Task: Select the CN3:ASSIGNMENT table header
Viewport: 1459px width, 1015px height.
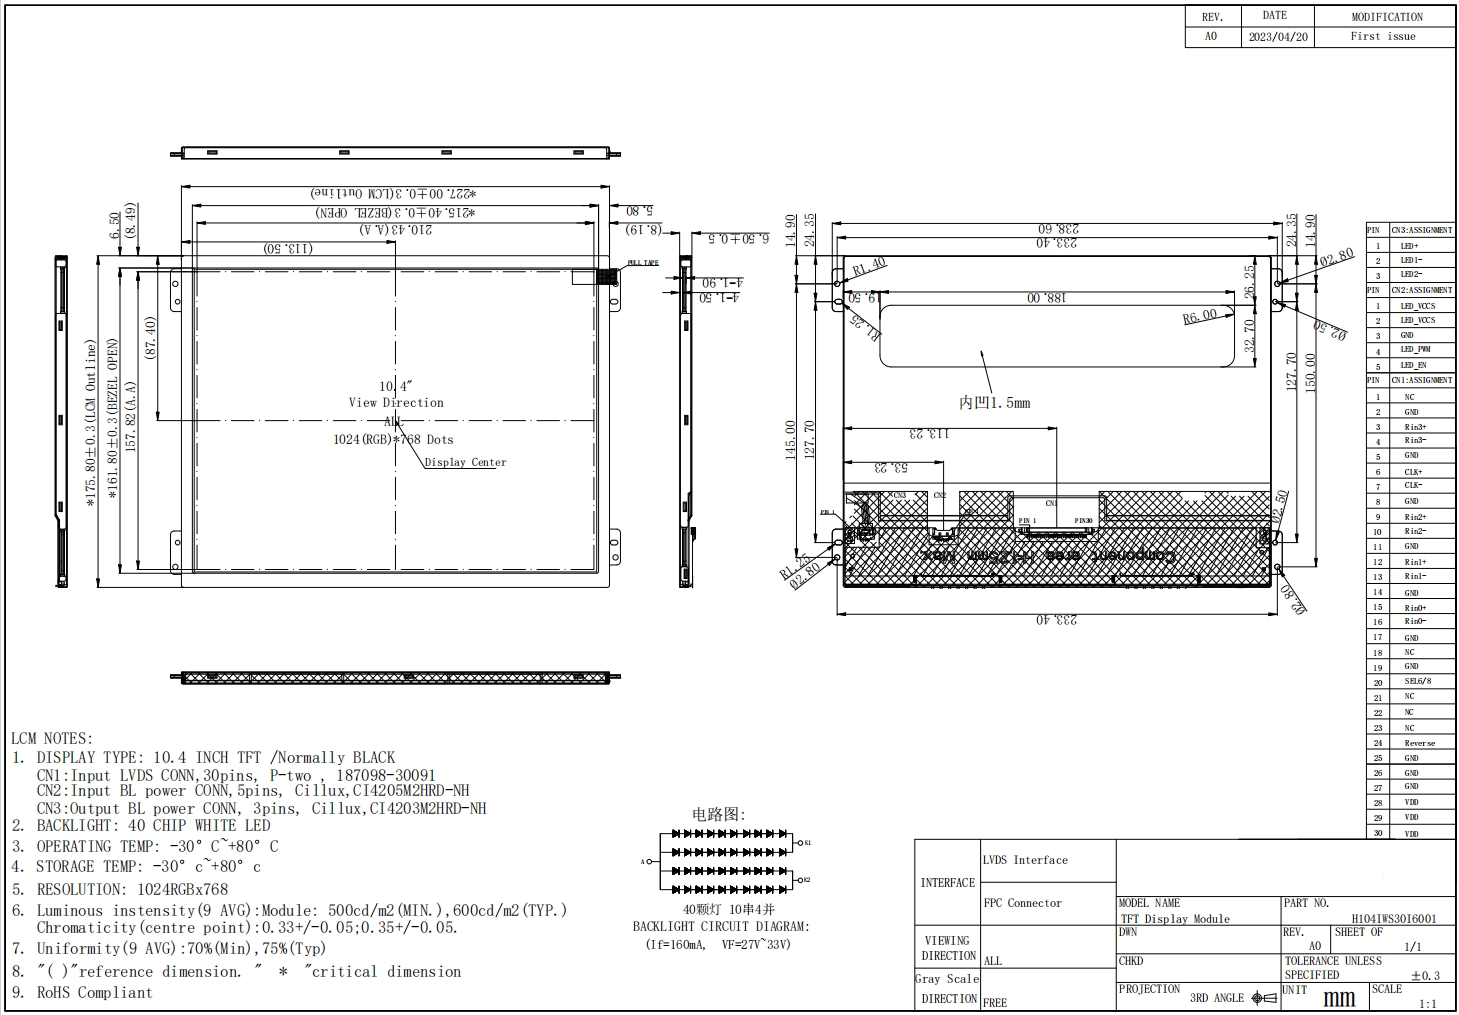Action: point(1421,230)
